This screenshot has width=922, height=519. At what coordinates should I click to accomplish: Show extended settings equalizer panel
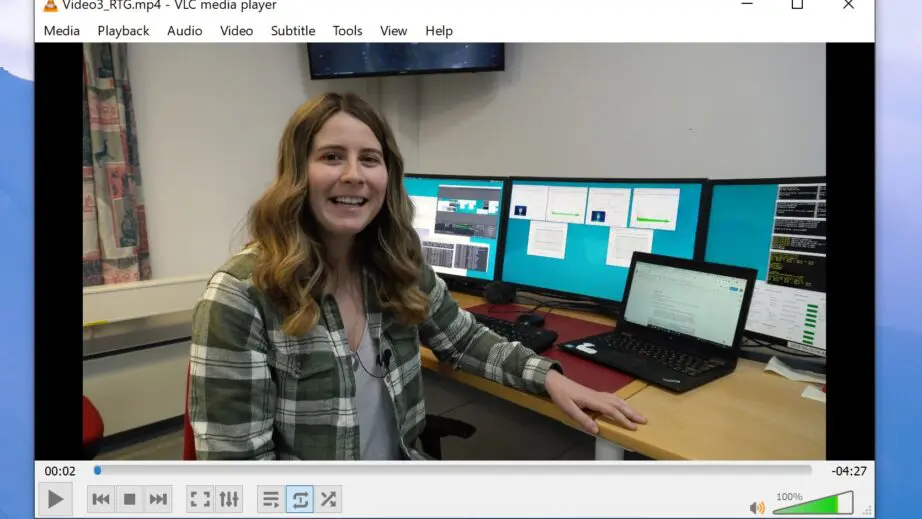click(229, 499)
